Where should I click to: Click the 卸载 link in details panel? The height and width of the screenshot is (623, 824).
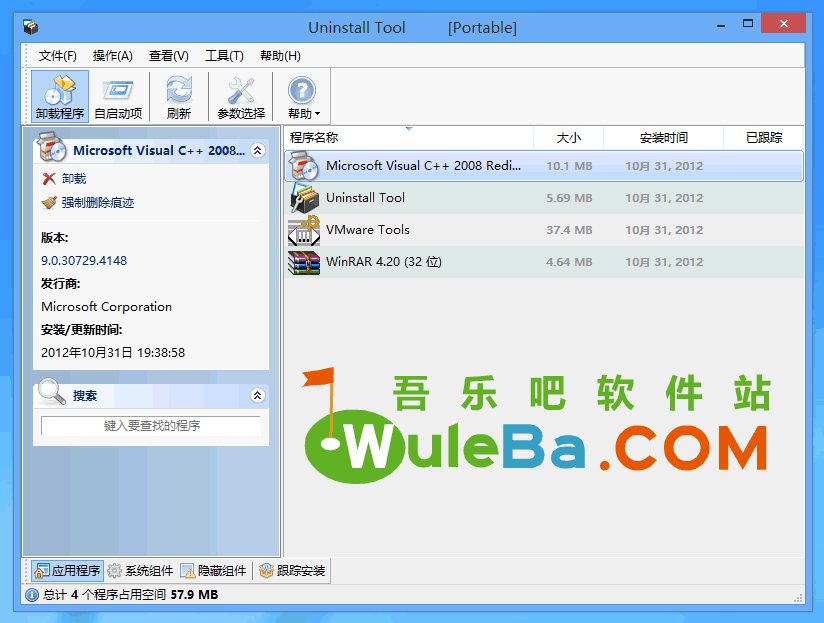pyautogui.click(x=74, y=179)
